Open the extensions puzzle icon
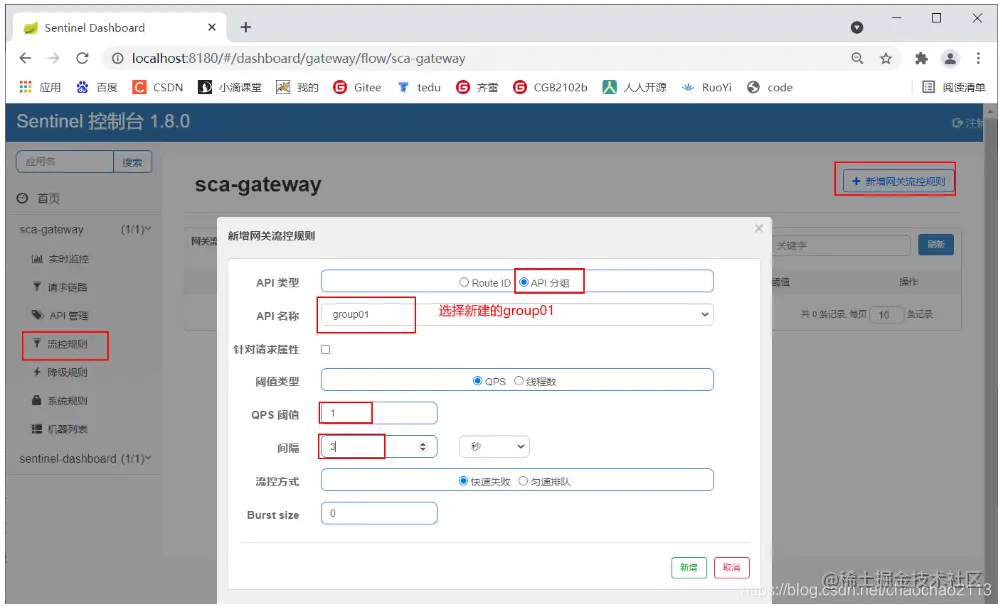The image size is (1002, 609). pyautogui.click(x=921, y=59)
